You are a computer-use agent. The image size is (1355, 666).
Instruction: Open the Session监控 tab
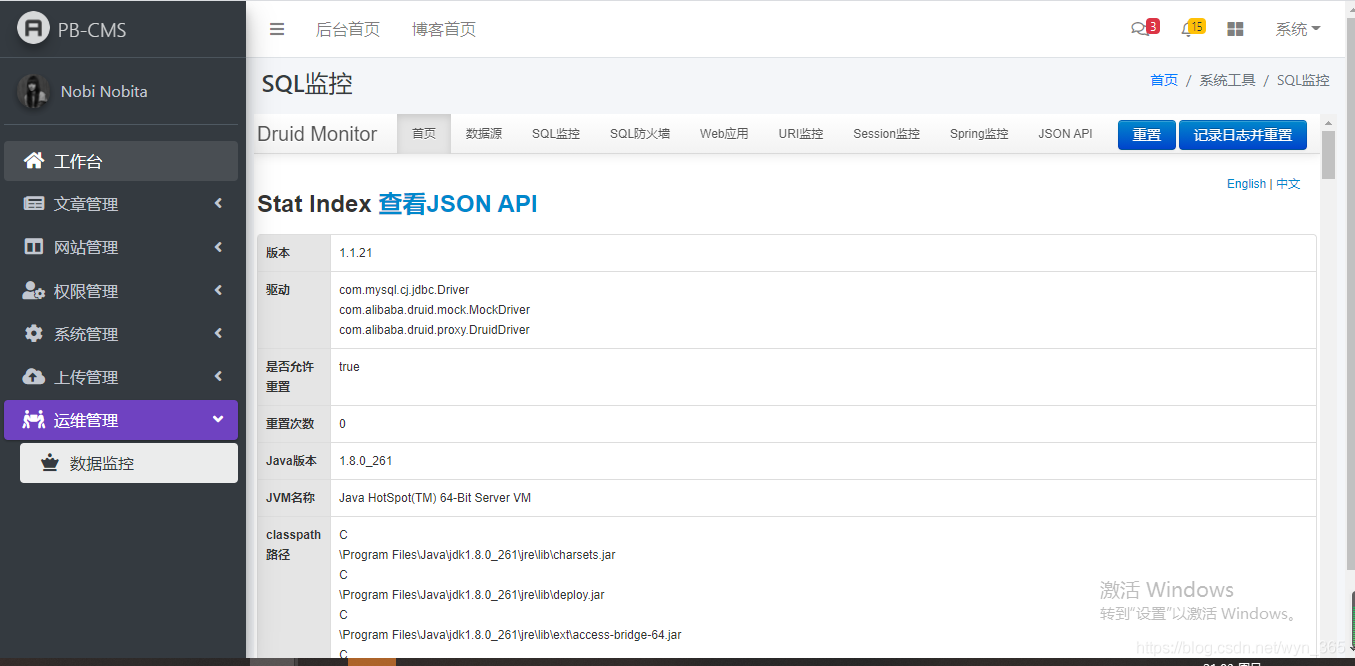(x=886, y=133)
